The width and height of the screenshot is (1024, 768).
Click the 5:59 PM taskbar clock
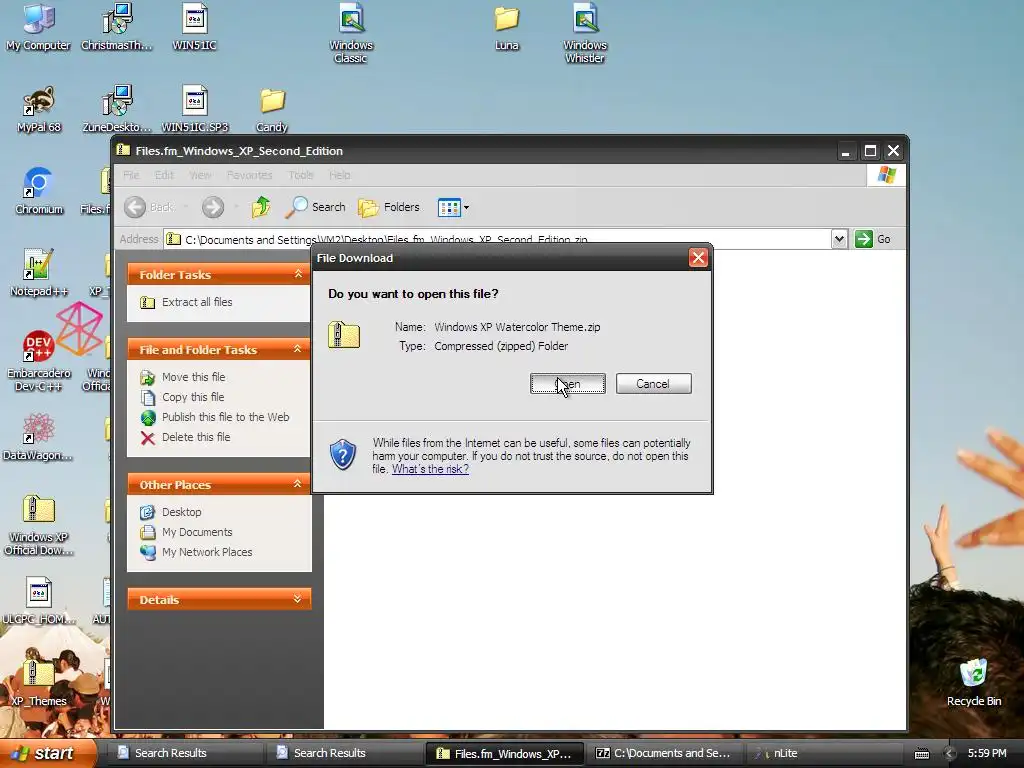point(987,753)
